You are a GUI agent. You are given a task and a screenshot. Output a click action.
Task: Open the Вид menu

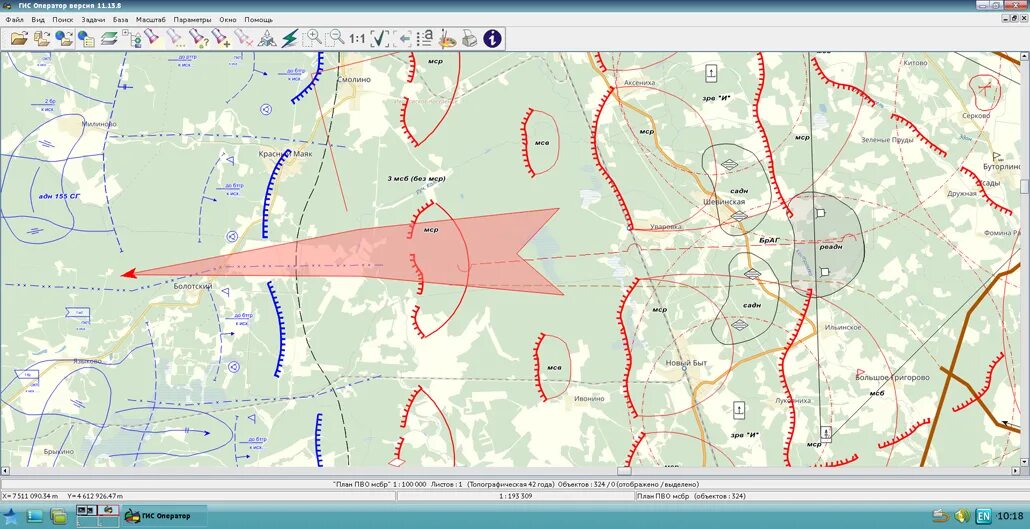(x=38, y=20)
